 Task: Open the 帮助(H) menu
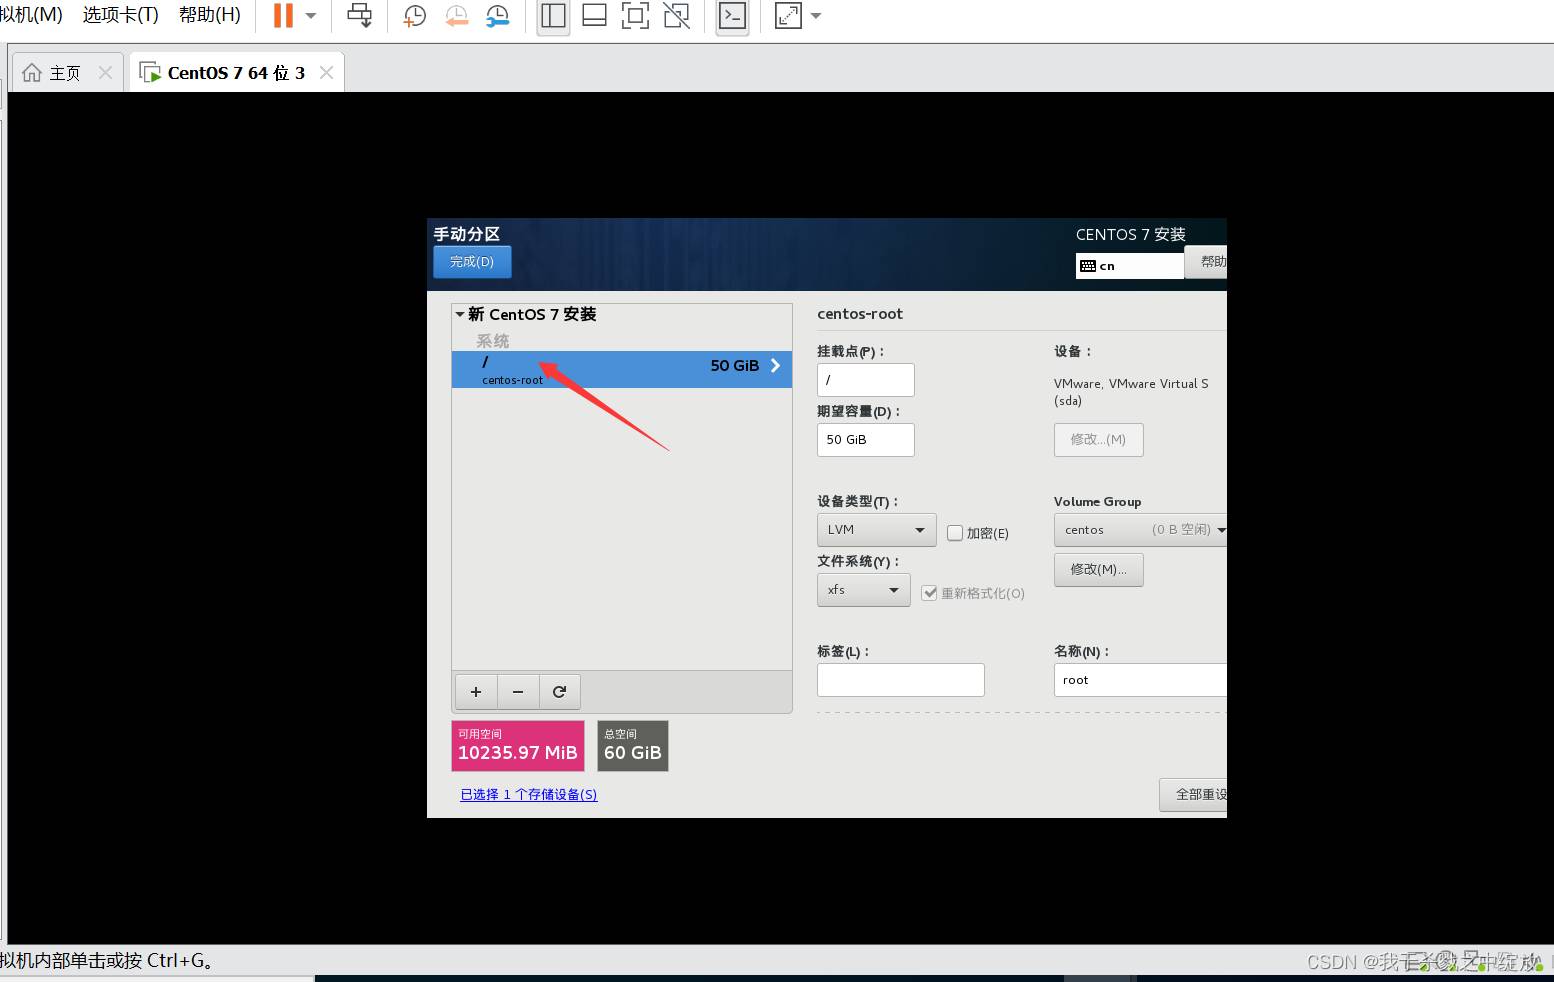coord(209,15)
